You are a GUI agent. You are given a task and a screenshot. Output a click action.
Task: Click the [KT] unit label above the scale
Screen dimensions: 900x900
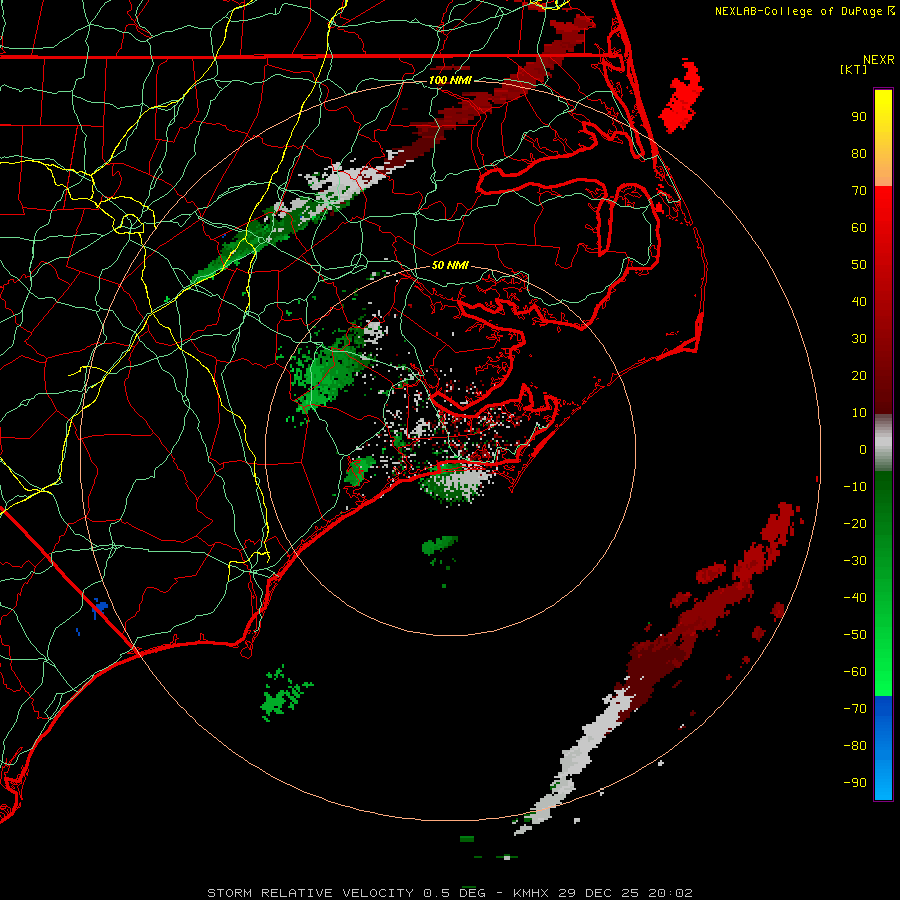pyautogui.click(x=854, y=69)
